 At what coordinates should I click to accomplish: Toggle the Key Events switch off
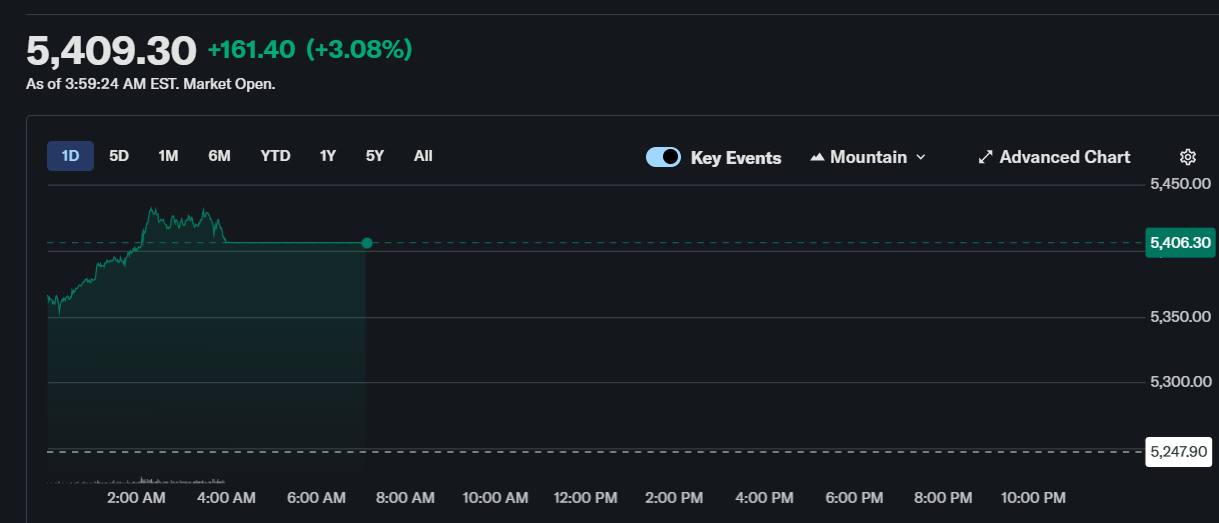click(x=663, y=157)
